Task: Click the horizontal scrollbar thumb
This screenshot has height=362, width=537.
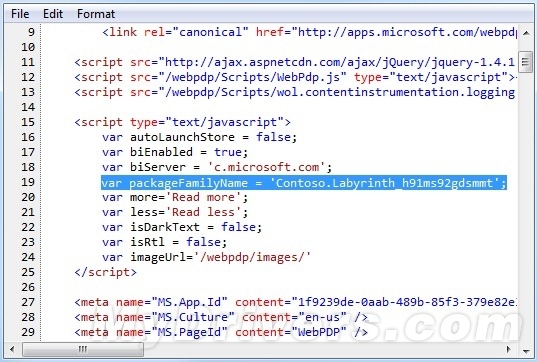Action: point(83,350)
